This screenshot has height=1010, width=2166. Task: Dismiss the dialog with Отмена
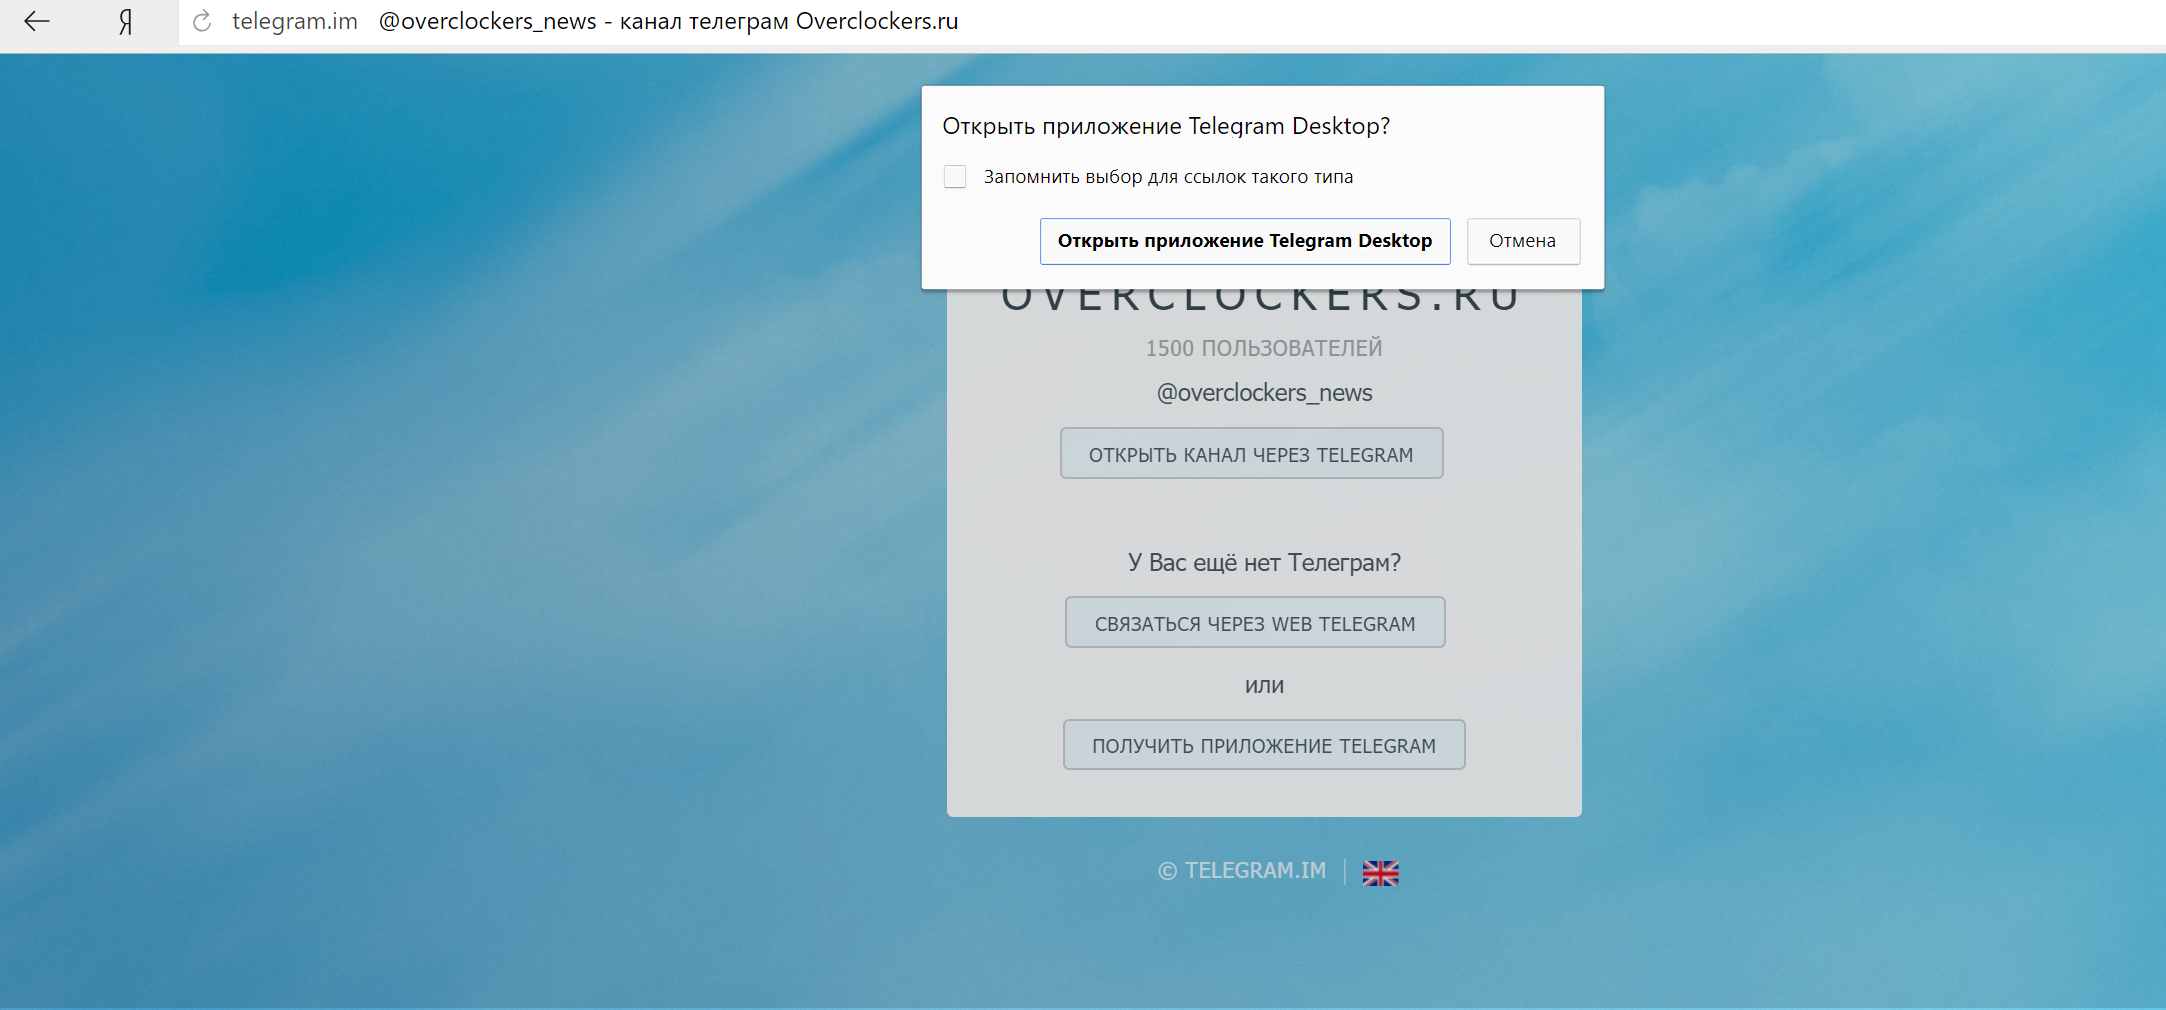[1523, 241]
